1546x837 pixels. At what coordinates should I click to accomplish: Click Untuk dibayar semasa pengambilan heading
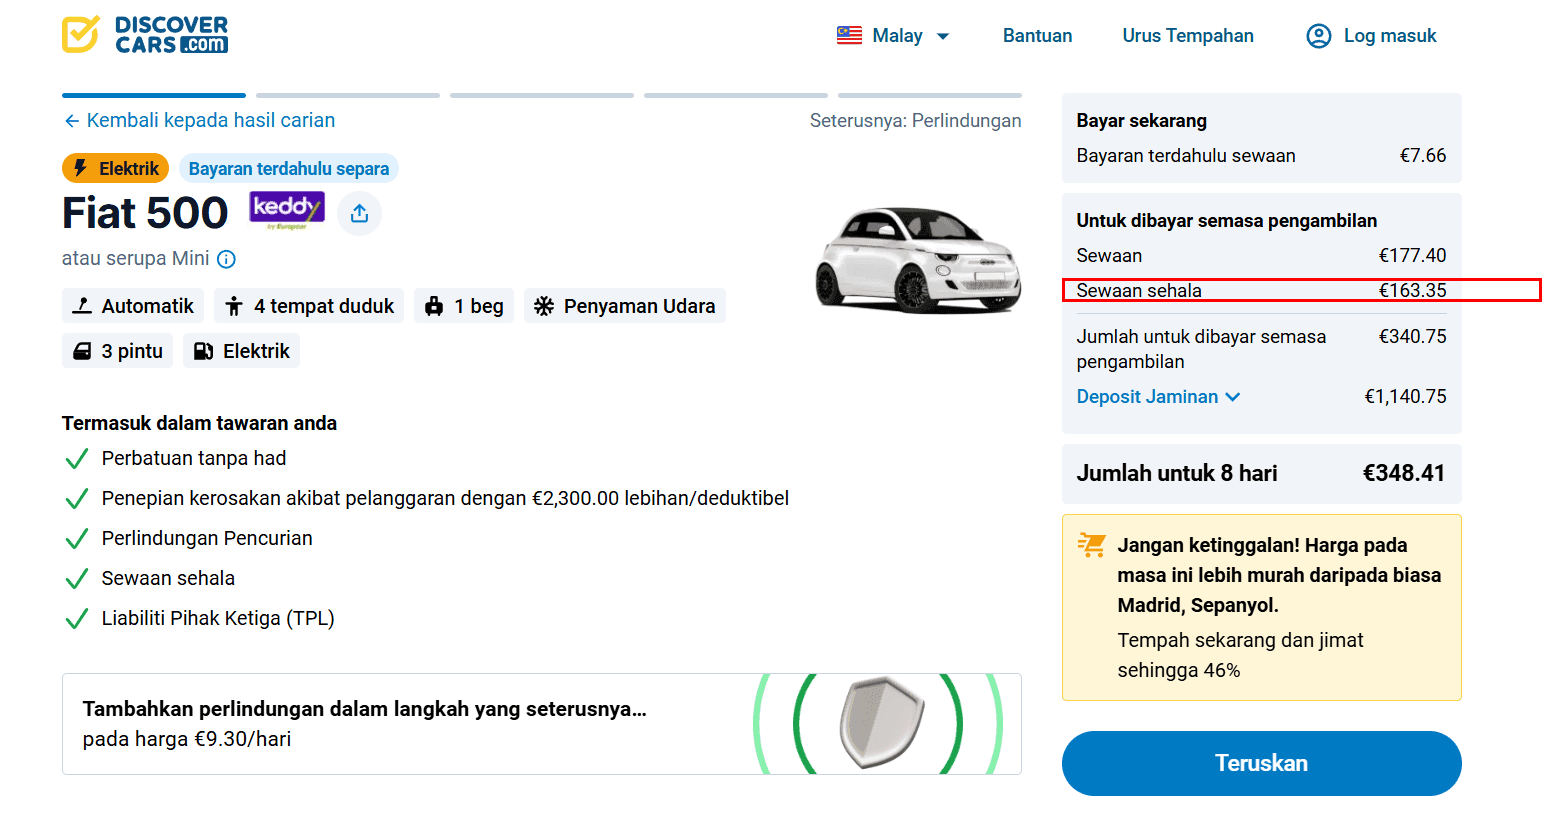tap(1227, 221)
